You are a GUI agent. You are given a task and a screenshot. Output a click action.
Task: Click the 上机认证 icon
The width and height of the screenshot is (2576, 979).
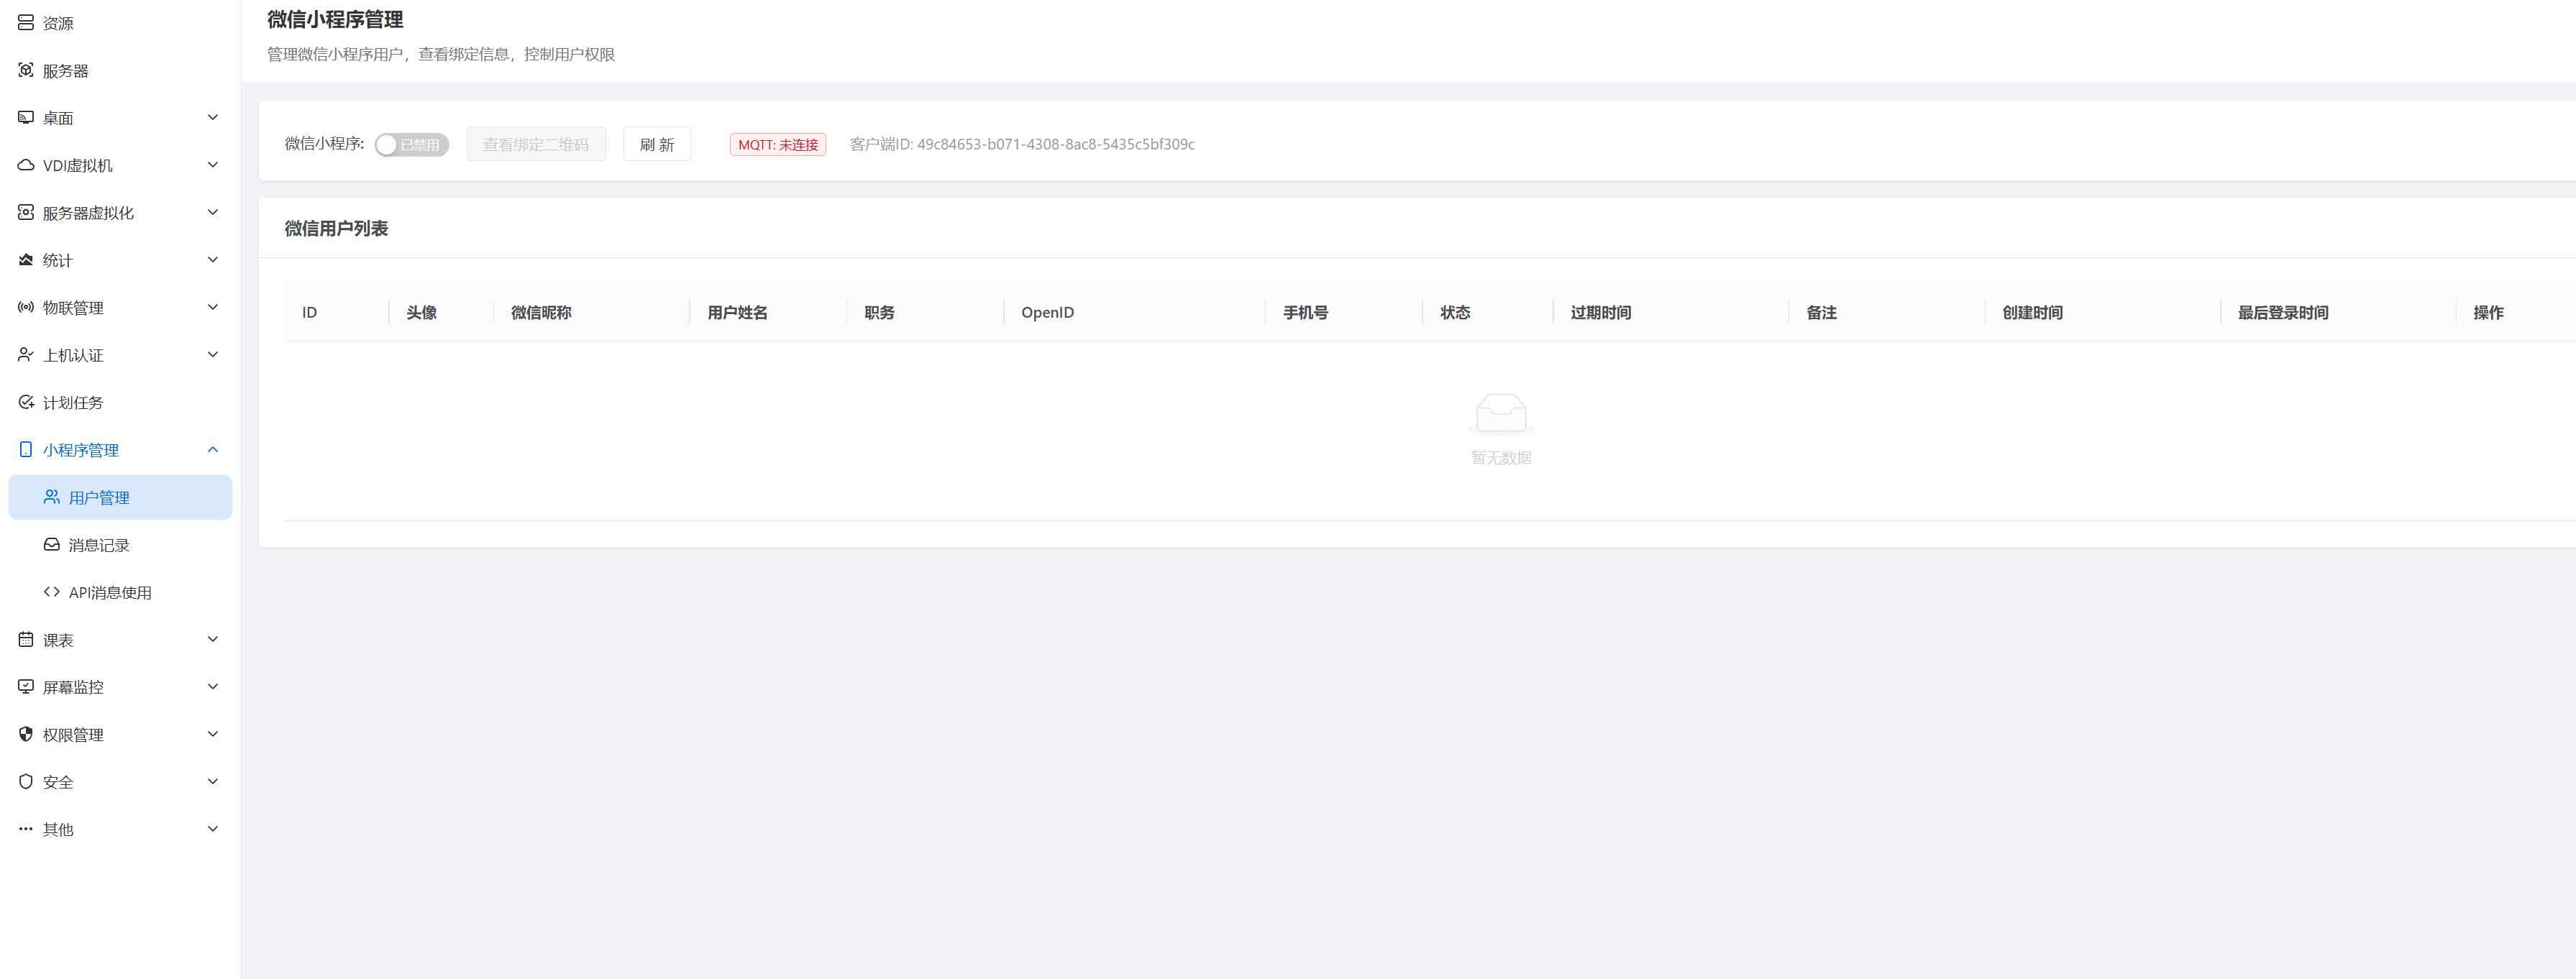(x=26, y=354)
